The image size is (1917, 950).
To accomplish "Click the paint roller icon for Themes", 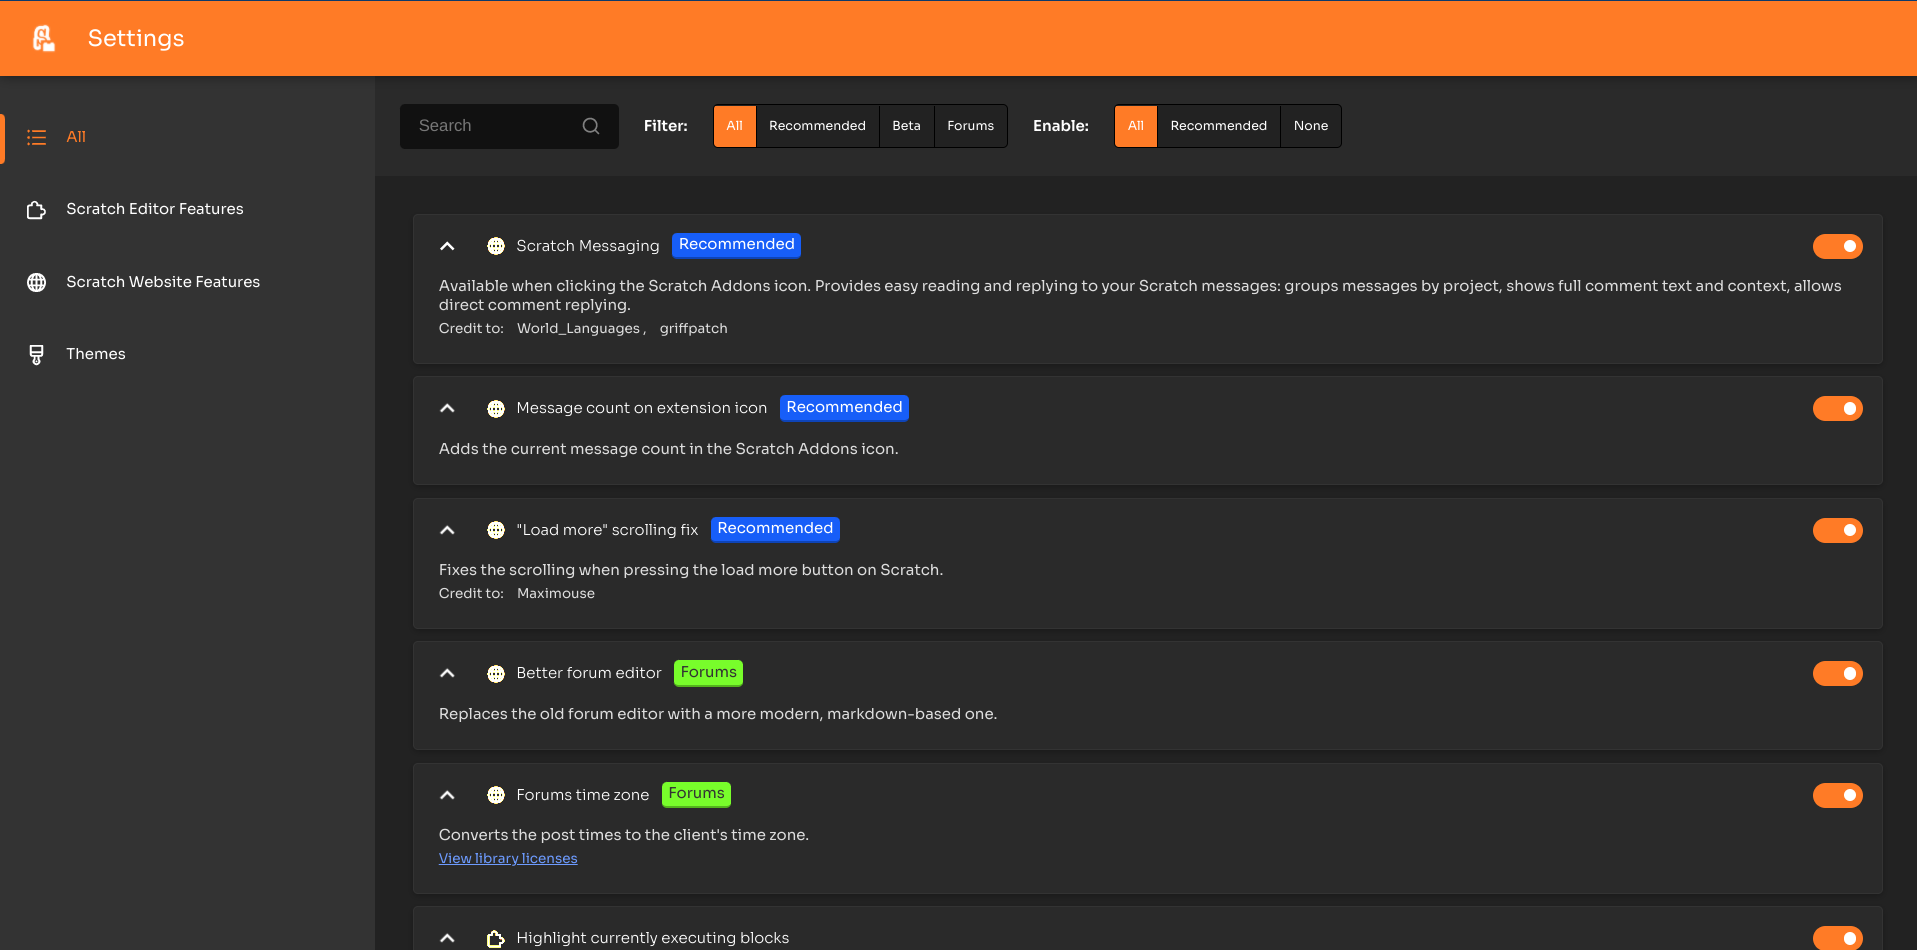I will [x=37, y=354].
